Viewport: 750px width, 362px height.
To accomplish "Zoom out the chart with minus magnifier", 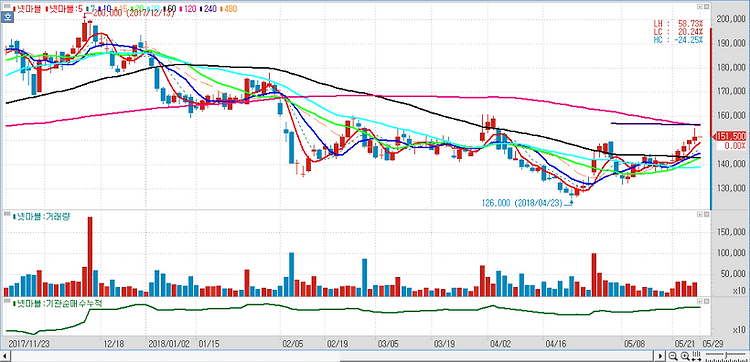I will pos(673,356).
